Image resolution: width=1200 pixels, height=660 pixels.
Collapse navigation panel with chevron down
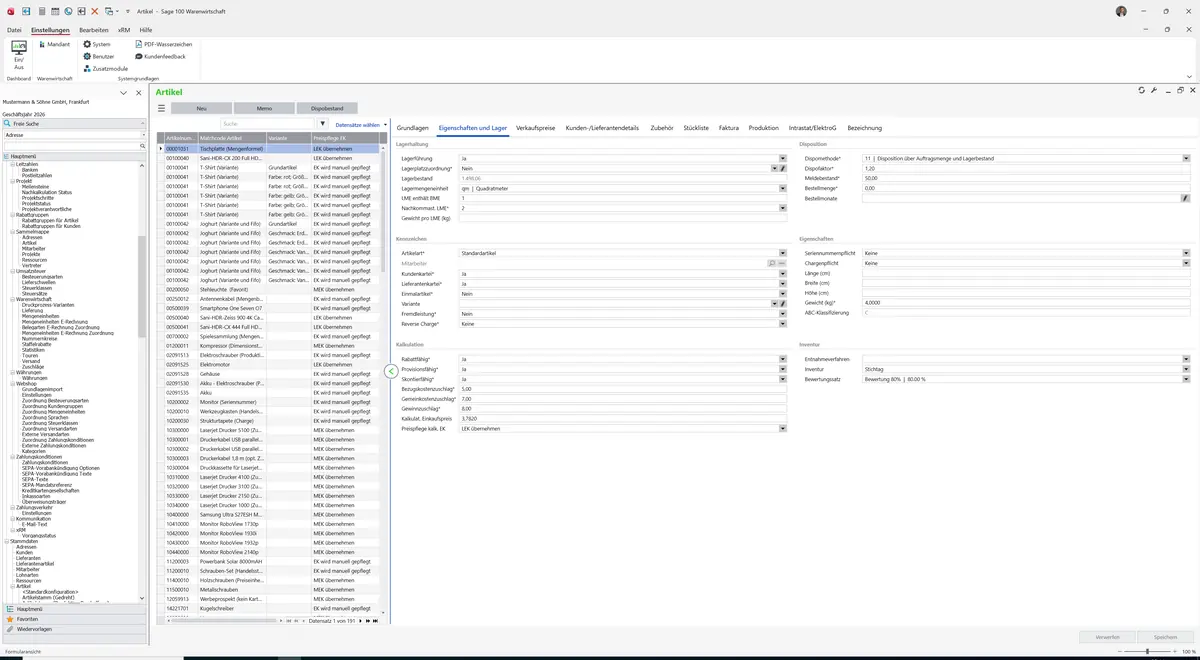tap(124, 92)
